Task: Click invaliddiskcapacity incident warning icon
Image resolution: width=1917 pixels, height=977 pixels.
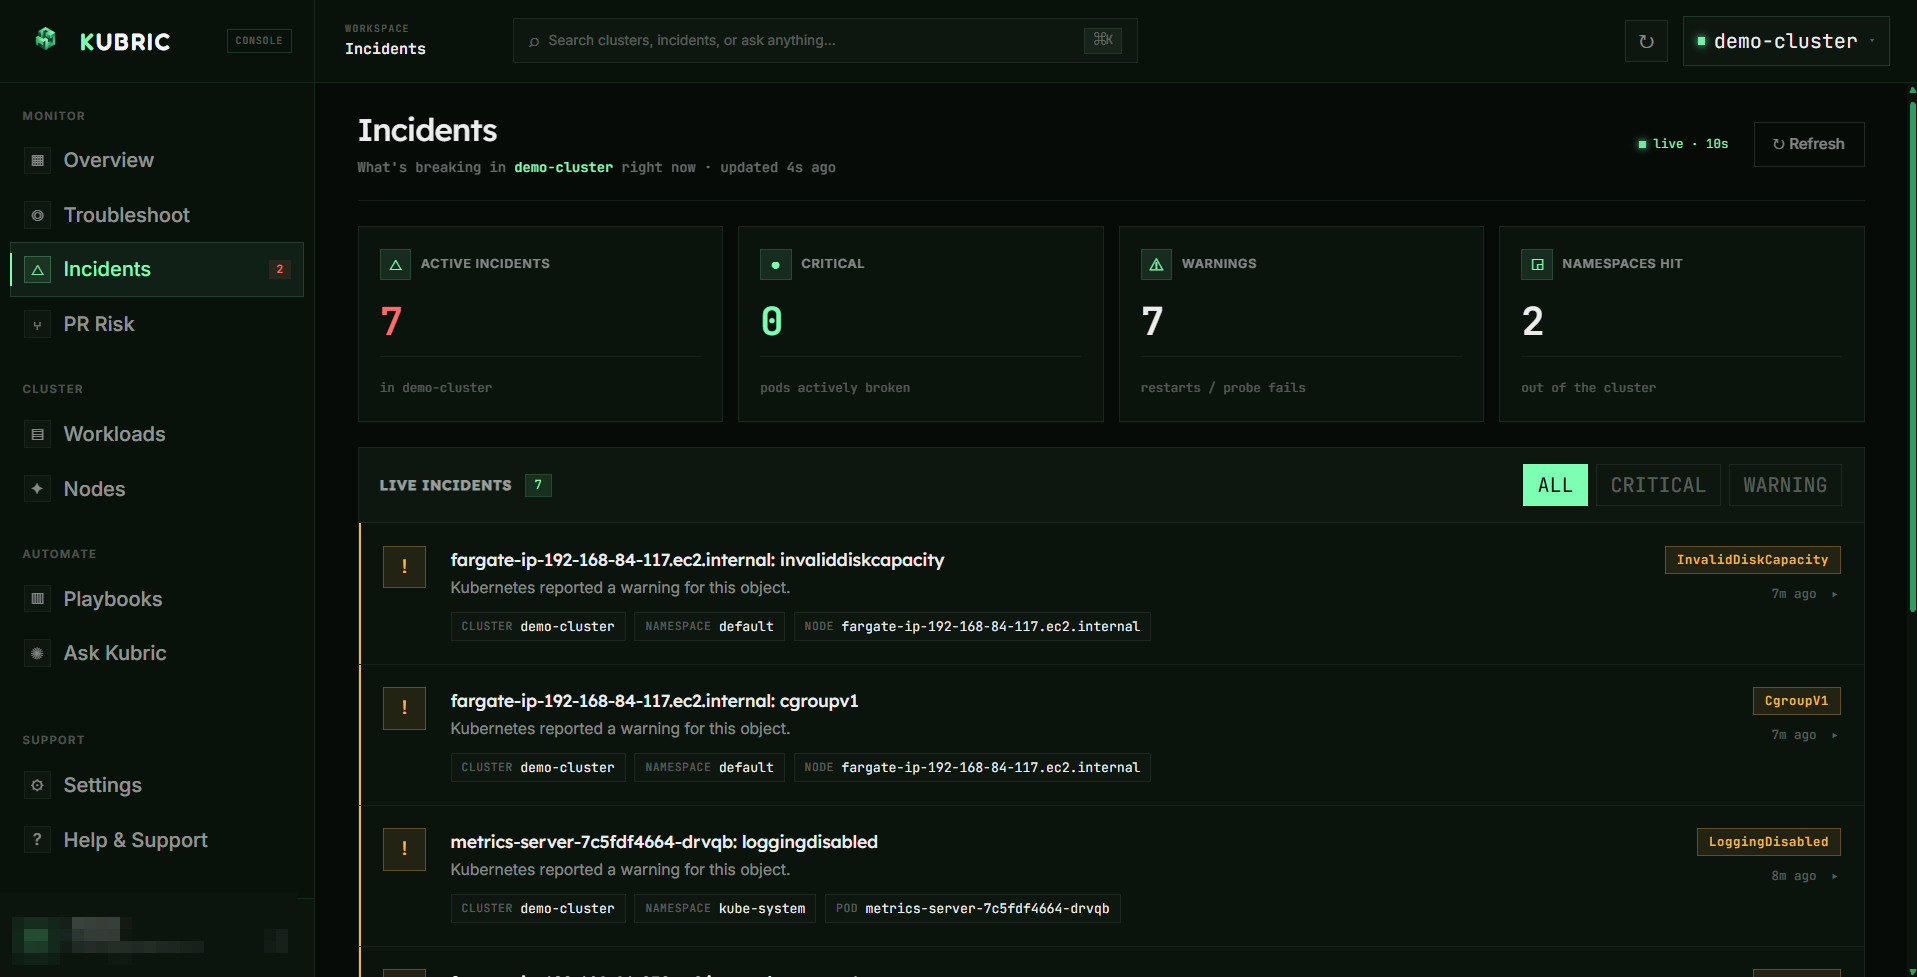Action: pyautogui.click(x=404, y=567)
